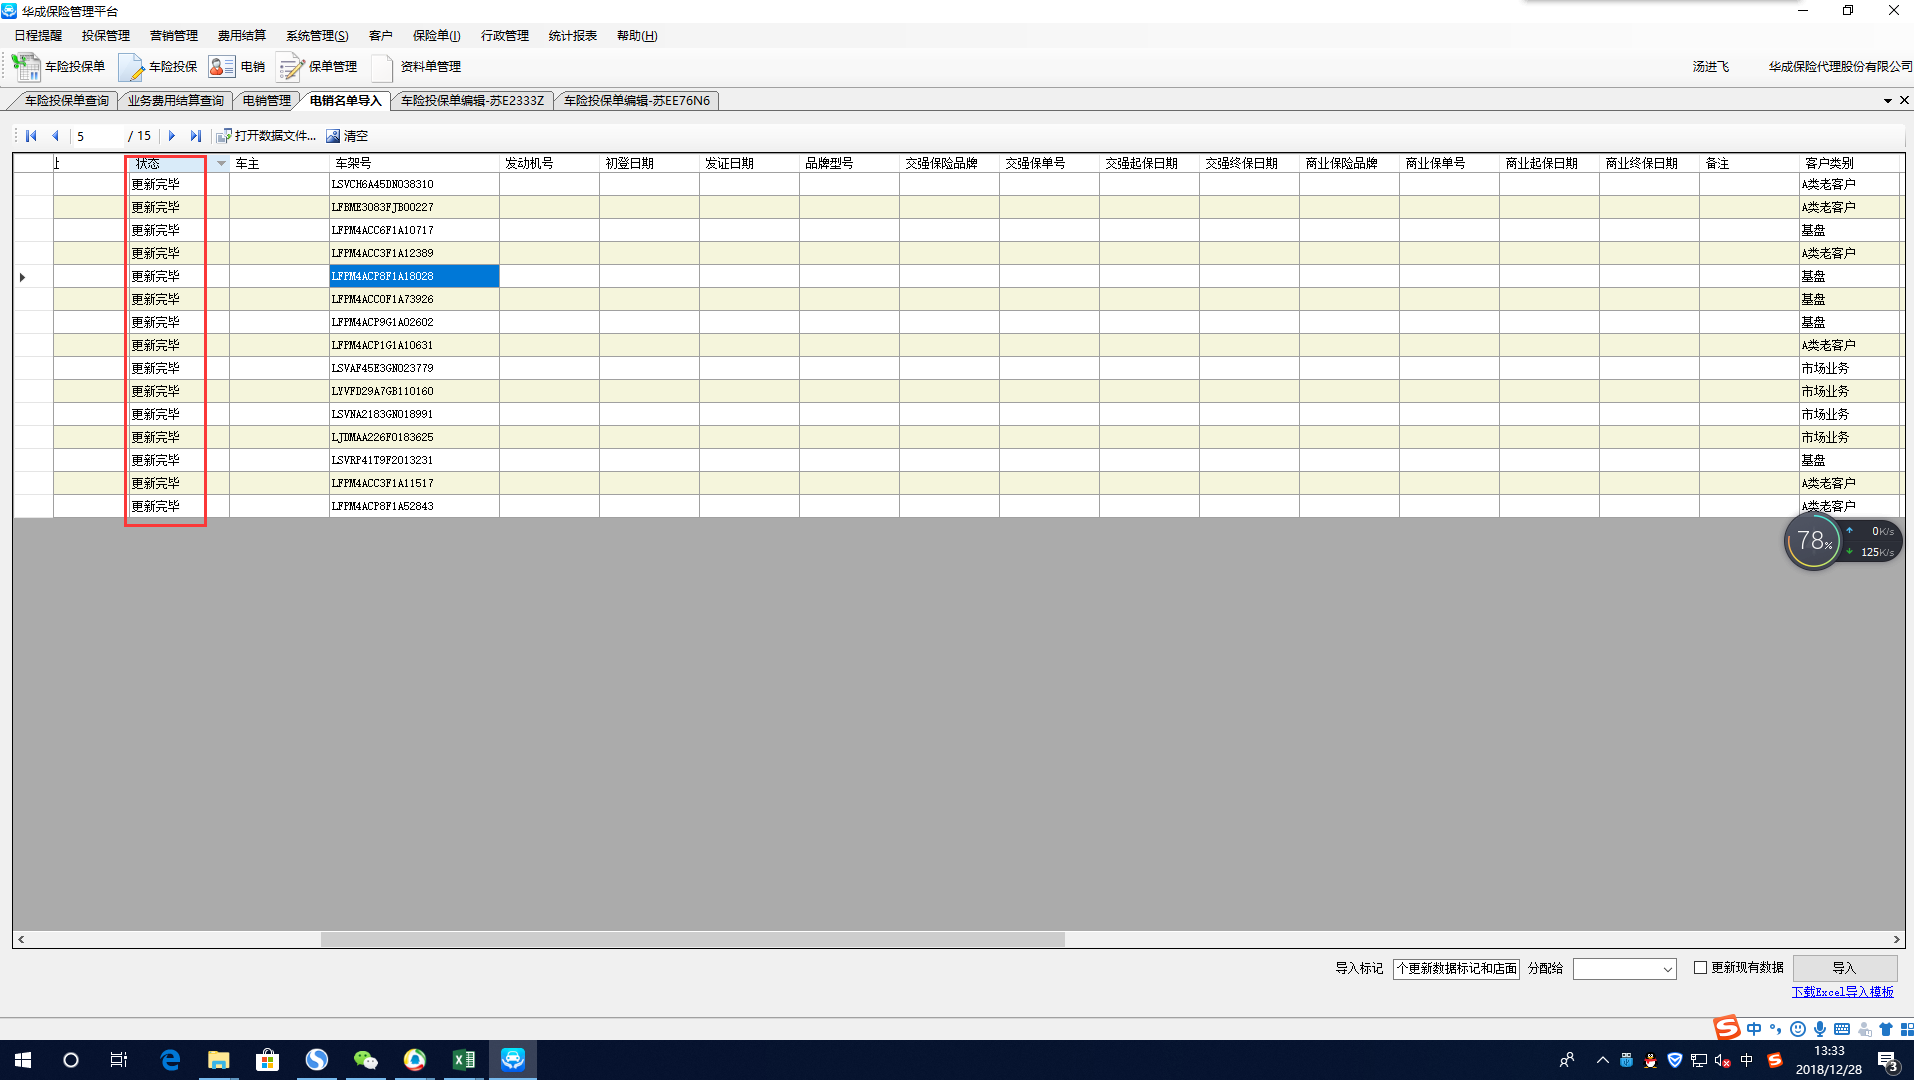Open 投保管理 menu
Screen dimensions: 1914x1080
(106, 36)
